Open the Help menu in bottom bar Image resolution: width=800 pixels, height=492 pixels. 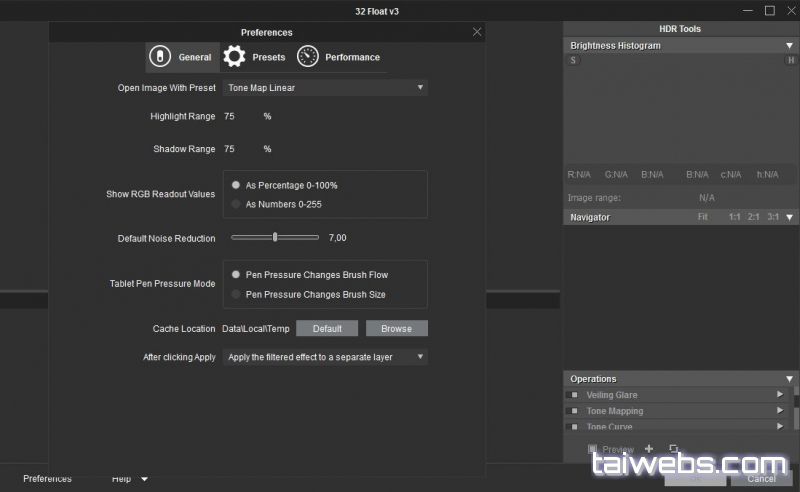(x=129, y=479)
